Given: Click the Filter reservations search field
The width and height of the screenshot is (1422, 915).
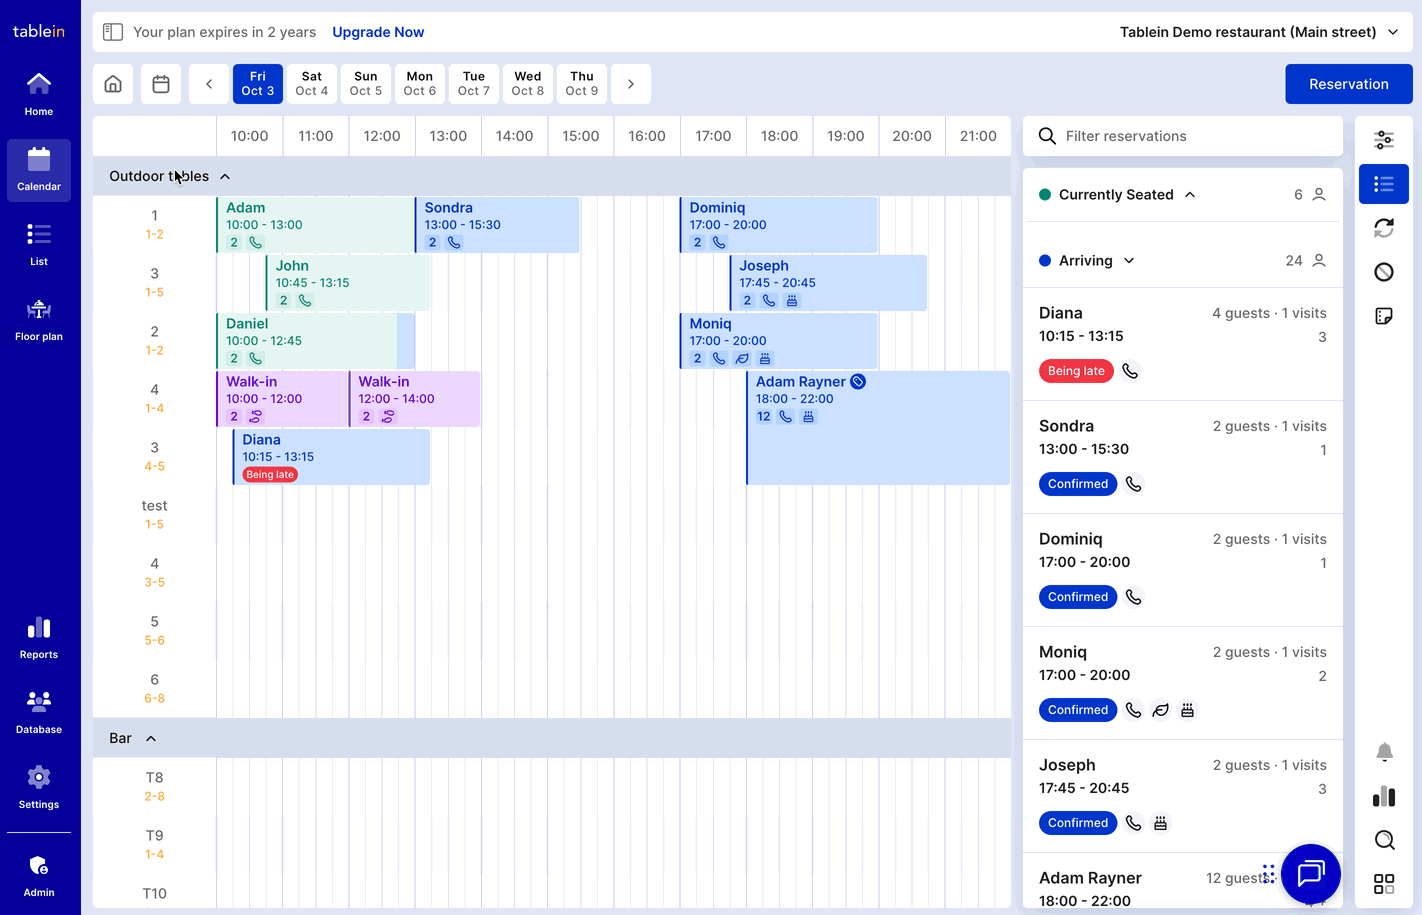Looking at the screenshot, I should tap(1195, 136).
